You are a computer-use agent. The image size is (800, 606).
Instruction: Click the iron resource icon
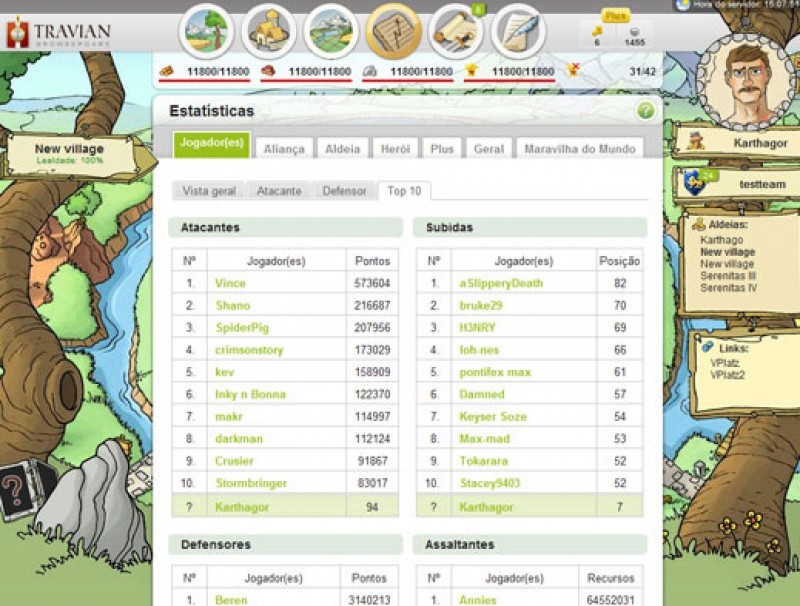370,71
